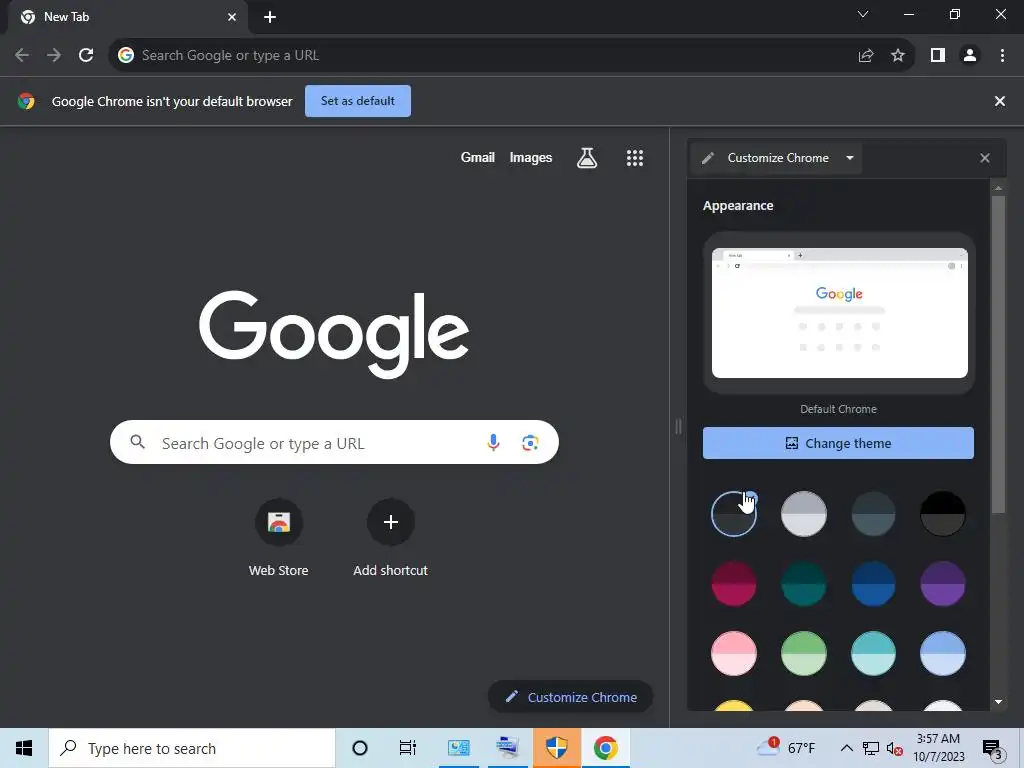Click the muted volume tray icon
This screenshot has height=768, width=1024.
pyautogui.click(x=895, y=748)
